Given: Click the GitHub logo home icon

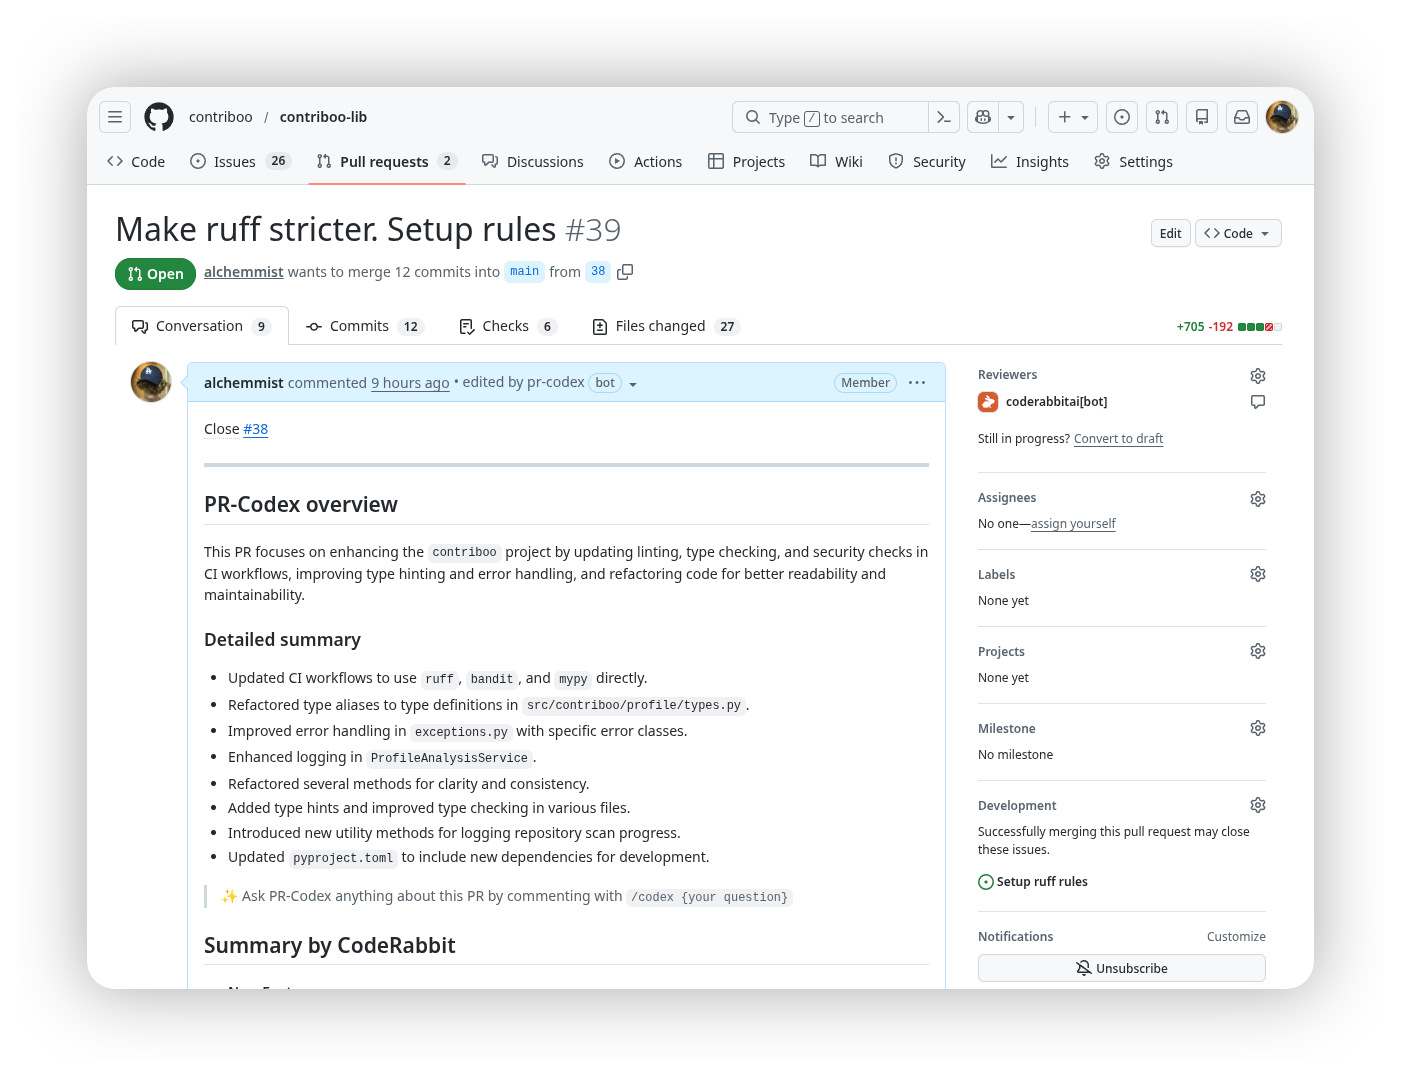Looking at the screenshot, I should [x=159, y=117].
